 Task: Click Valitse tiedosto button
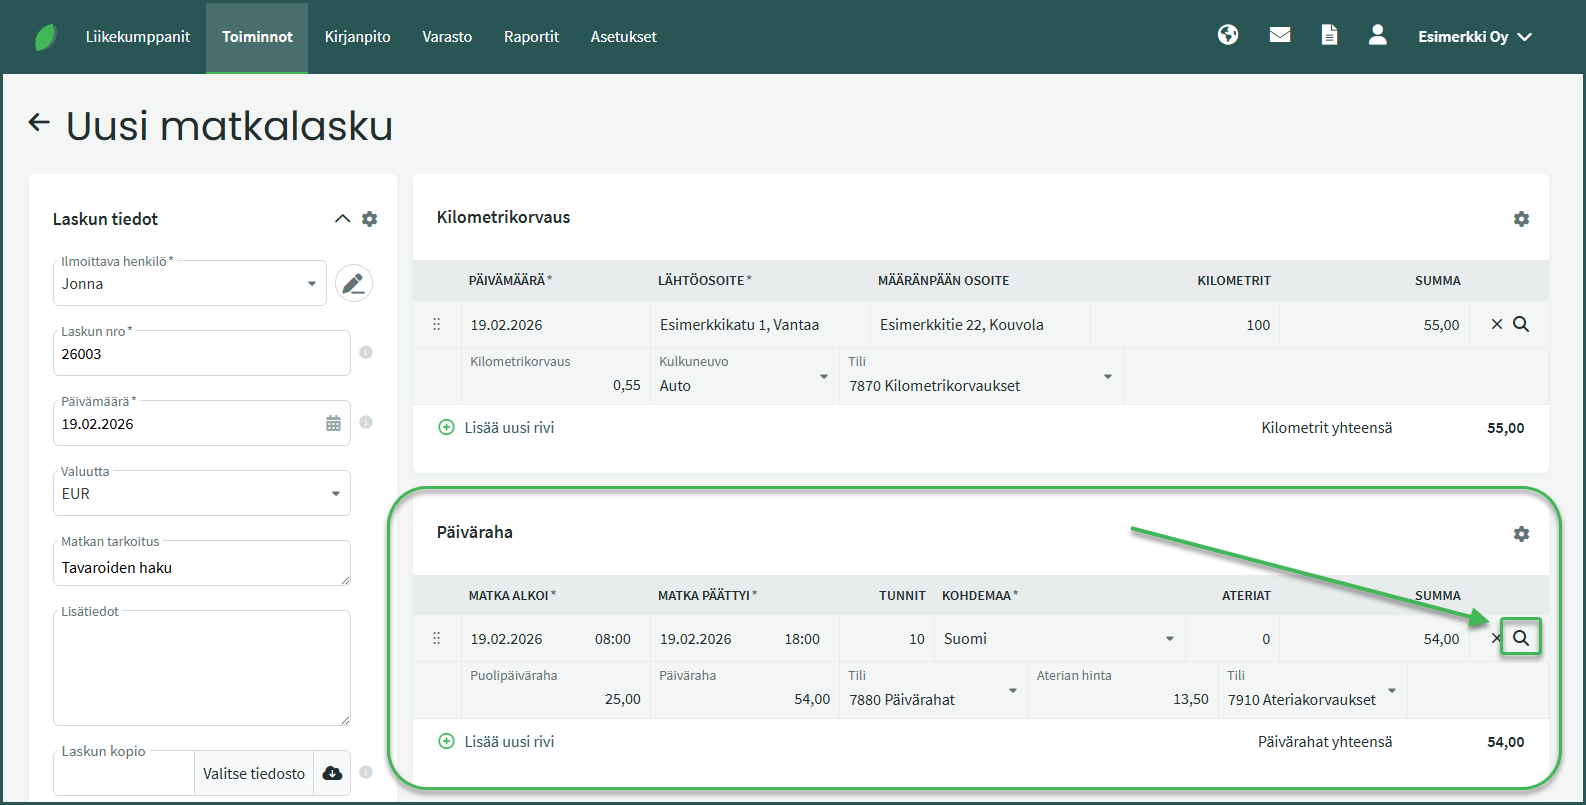254,773
